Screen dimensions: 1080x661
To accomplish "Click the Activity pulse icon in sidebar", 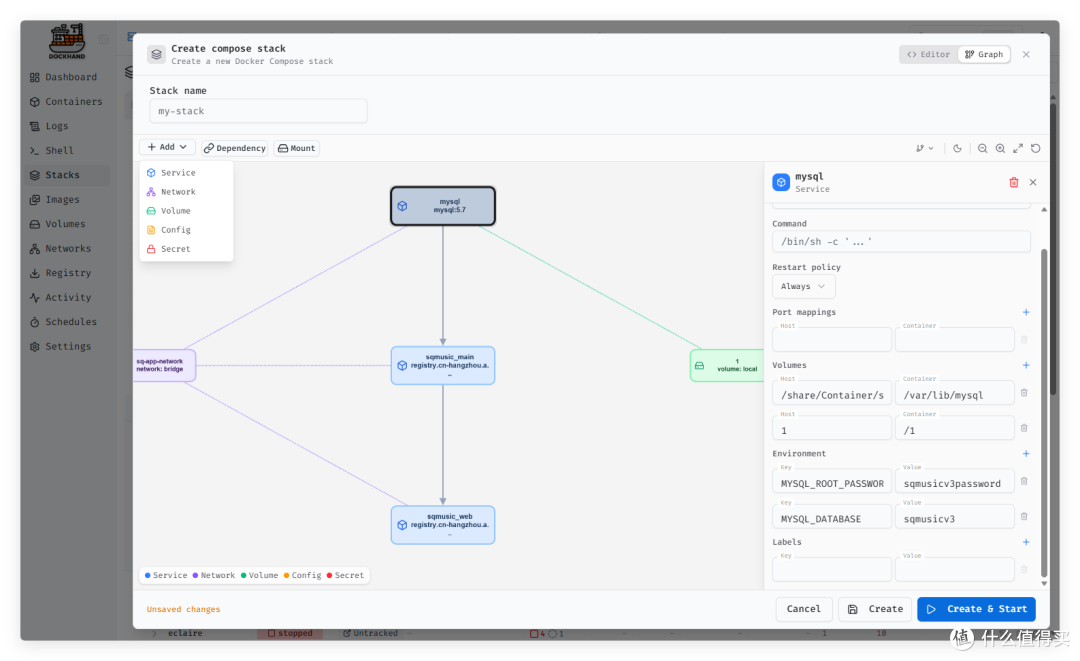I will (34, 297).
